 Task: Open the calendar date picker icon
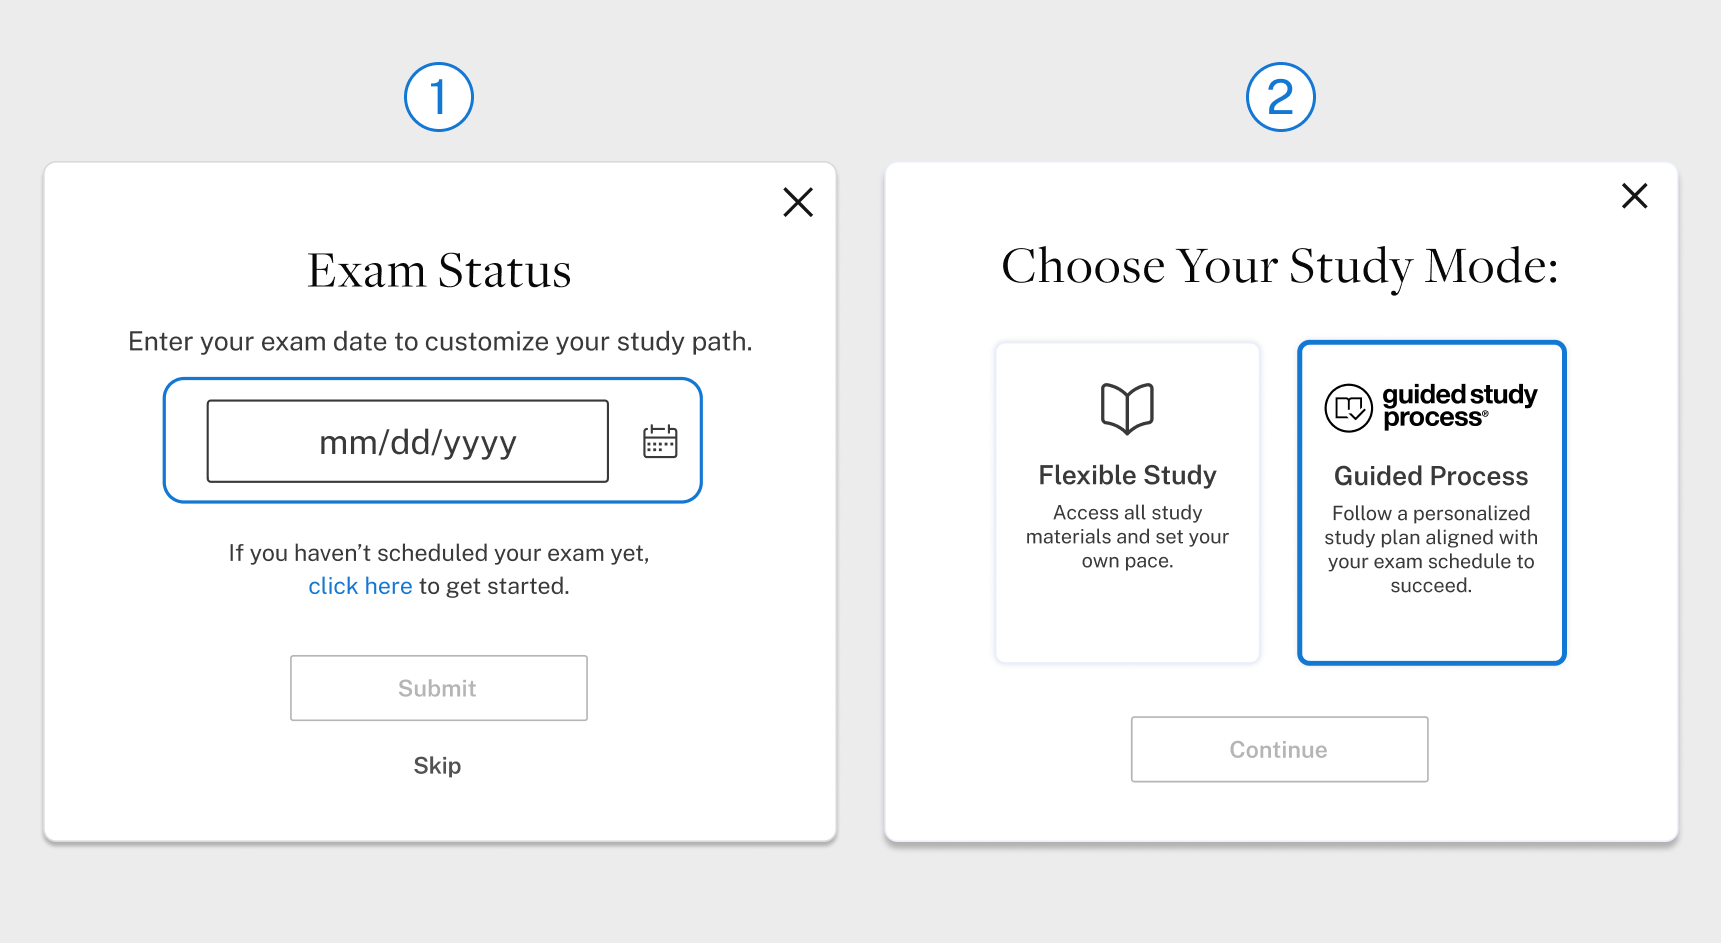click(660, 441)
